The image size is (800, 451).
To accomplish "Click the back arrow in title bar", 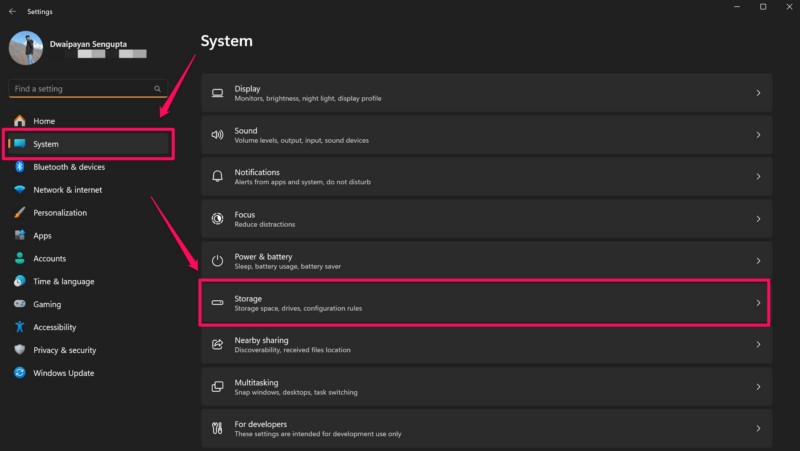I will pyautogui.click(x=12, y=12).
